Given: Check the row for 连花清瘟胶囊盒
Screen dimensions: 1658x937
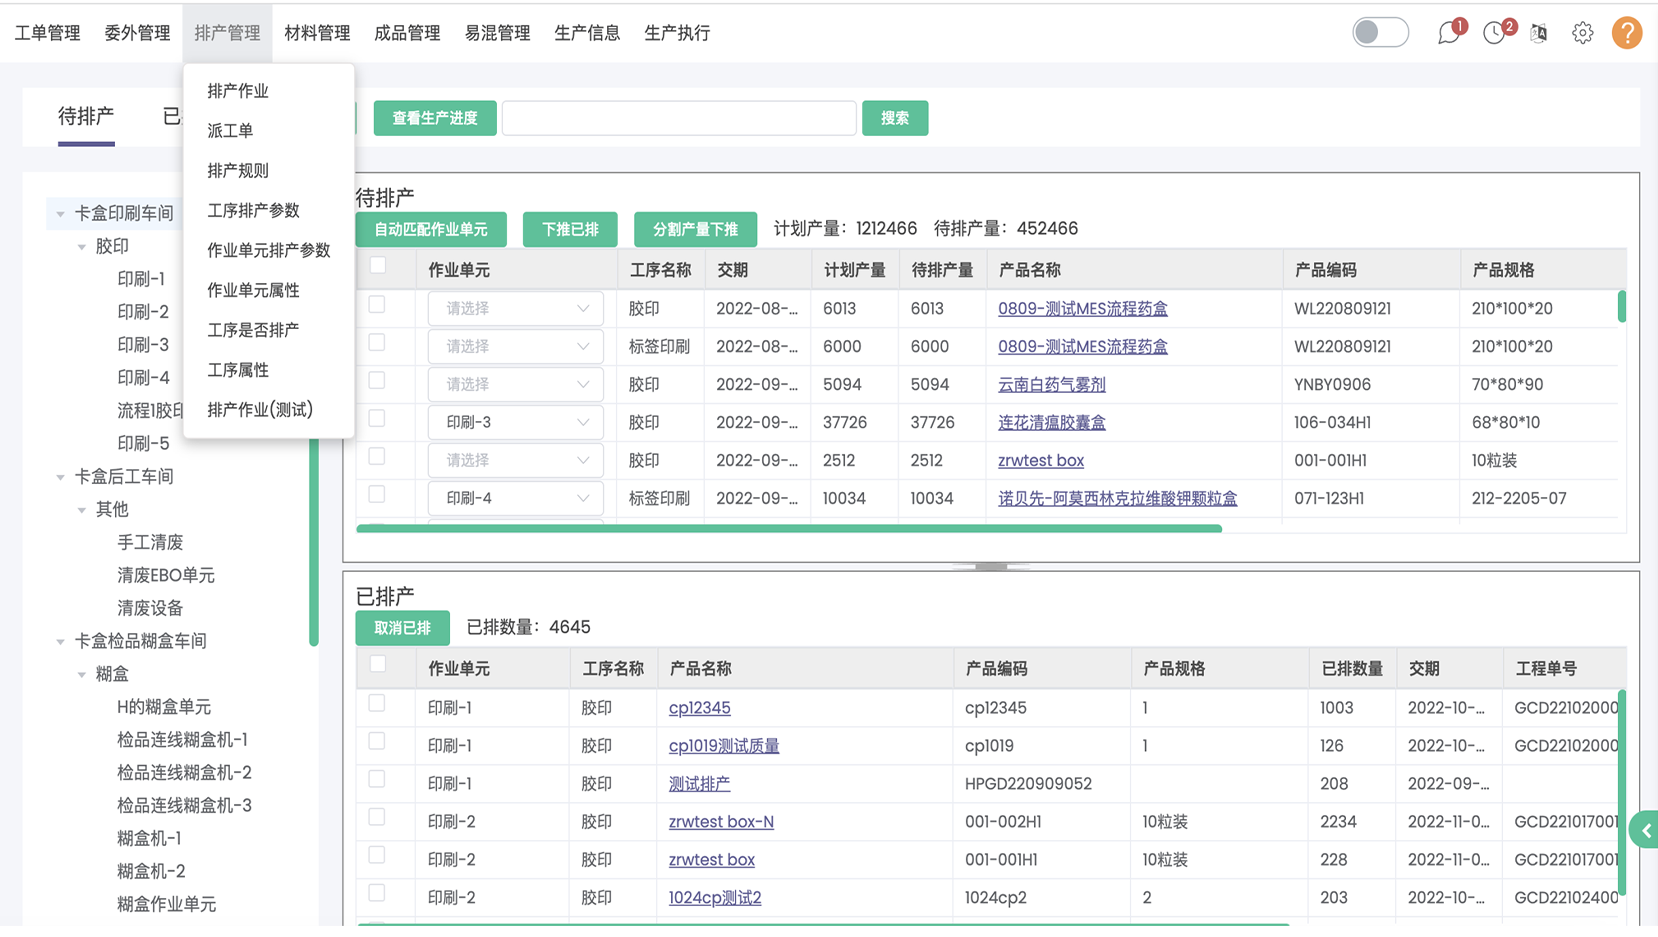Looking at the screenshot, I should pos(377,419).
